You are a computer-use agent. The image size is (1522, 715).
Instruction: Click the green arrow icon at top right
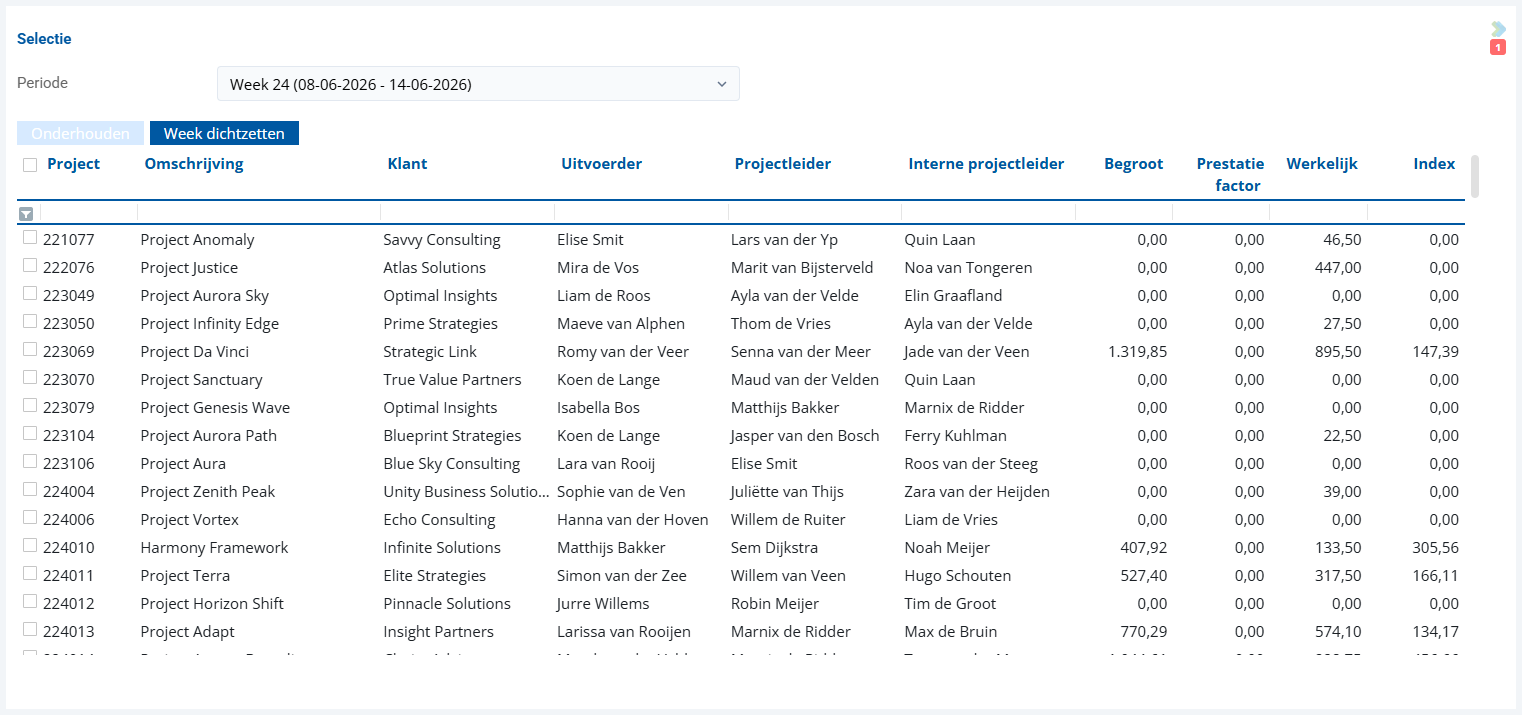click(x=1498, y=29)
